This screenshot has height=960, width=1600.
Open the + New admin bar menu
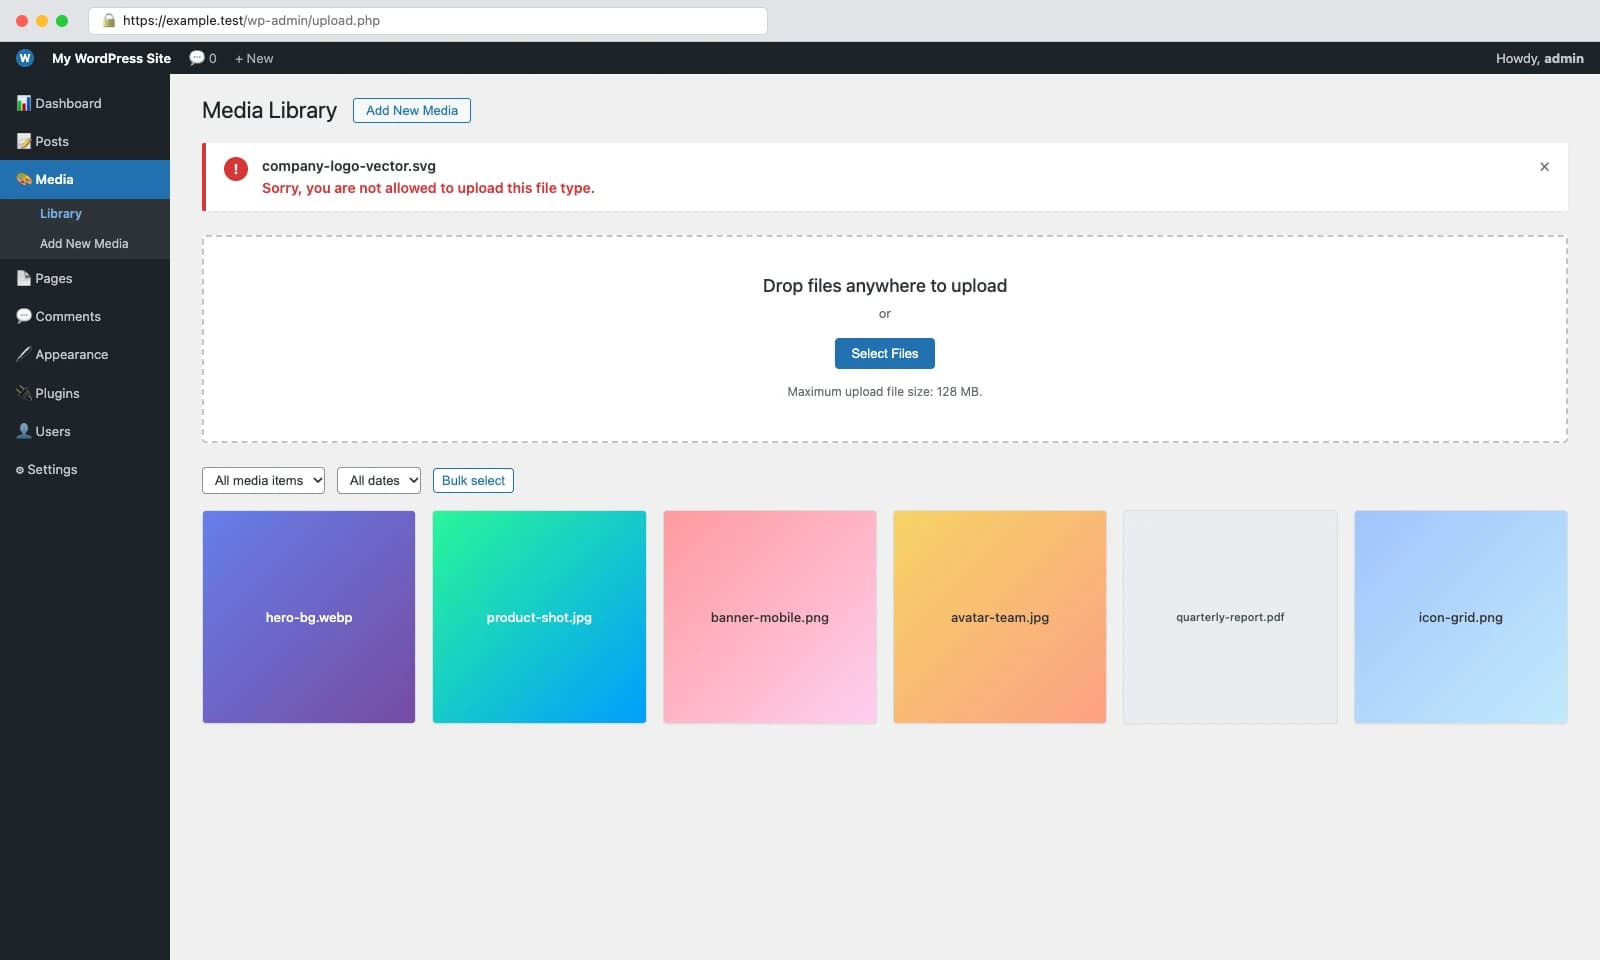click(x=254, y=58)
